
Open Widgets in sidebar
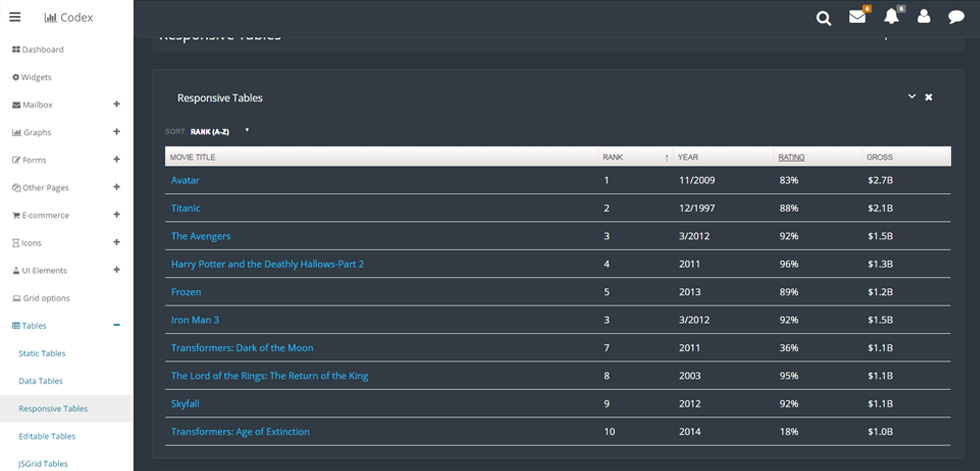click(32, 77)
